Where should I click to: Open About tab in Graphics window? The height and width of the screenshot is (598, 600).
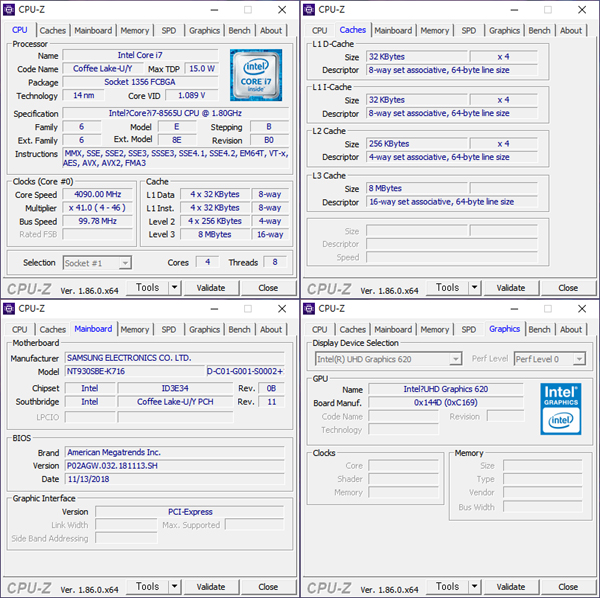[x=571, y=329]
